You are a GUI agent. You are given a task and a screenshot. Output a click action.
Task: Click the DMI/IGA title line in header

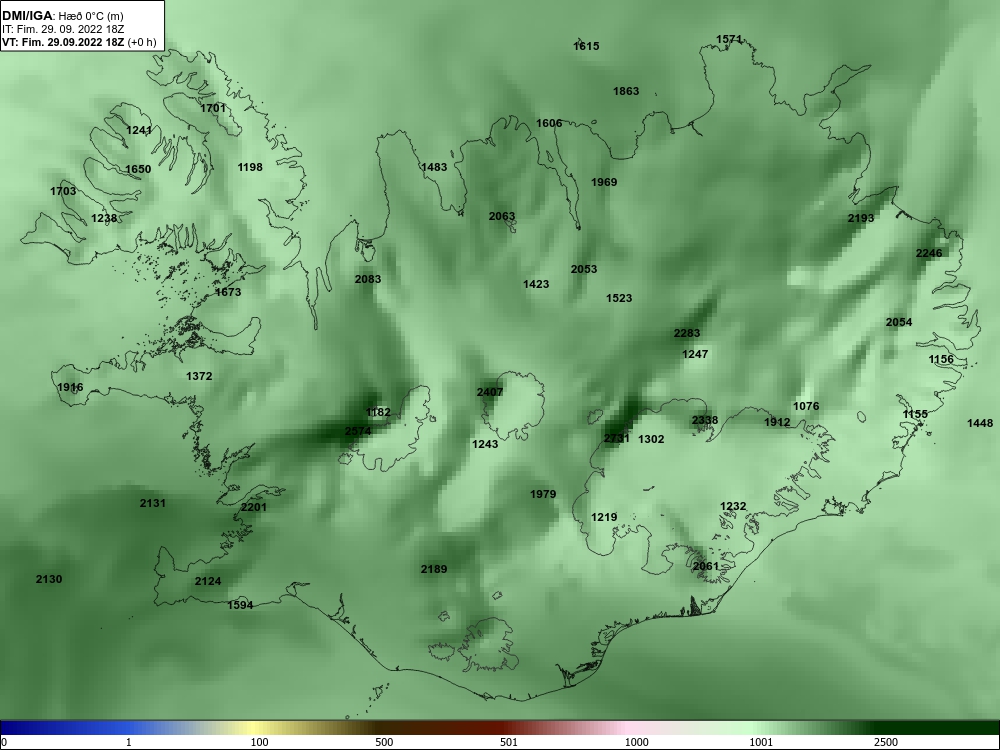tap(63, 15)
